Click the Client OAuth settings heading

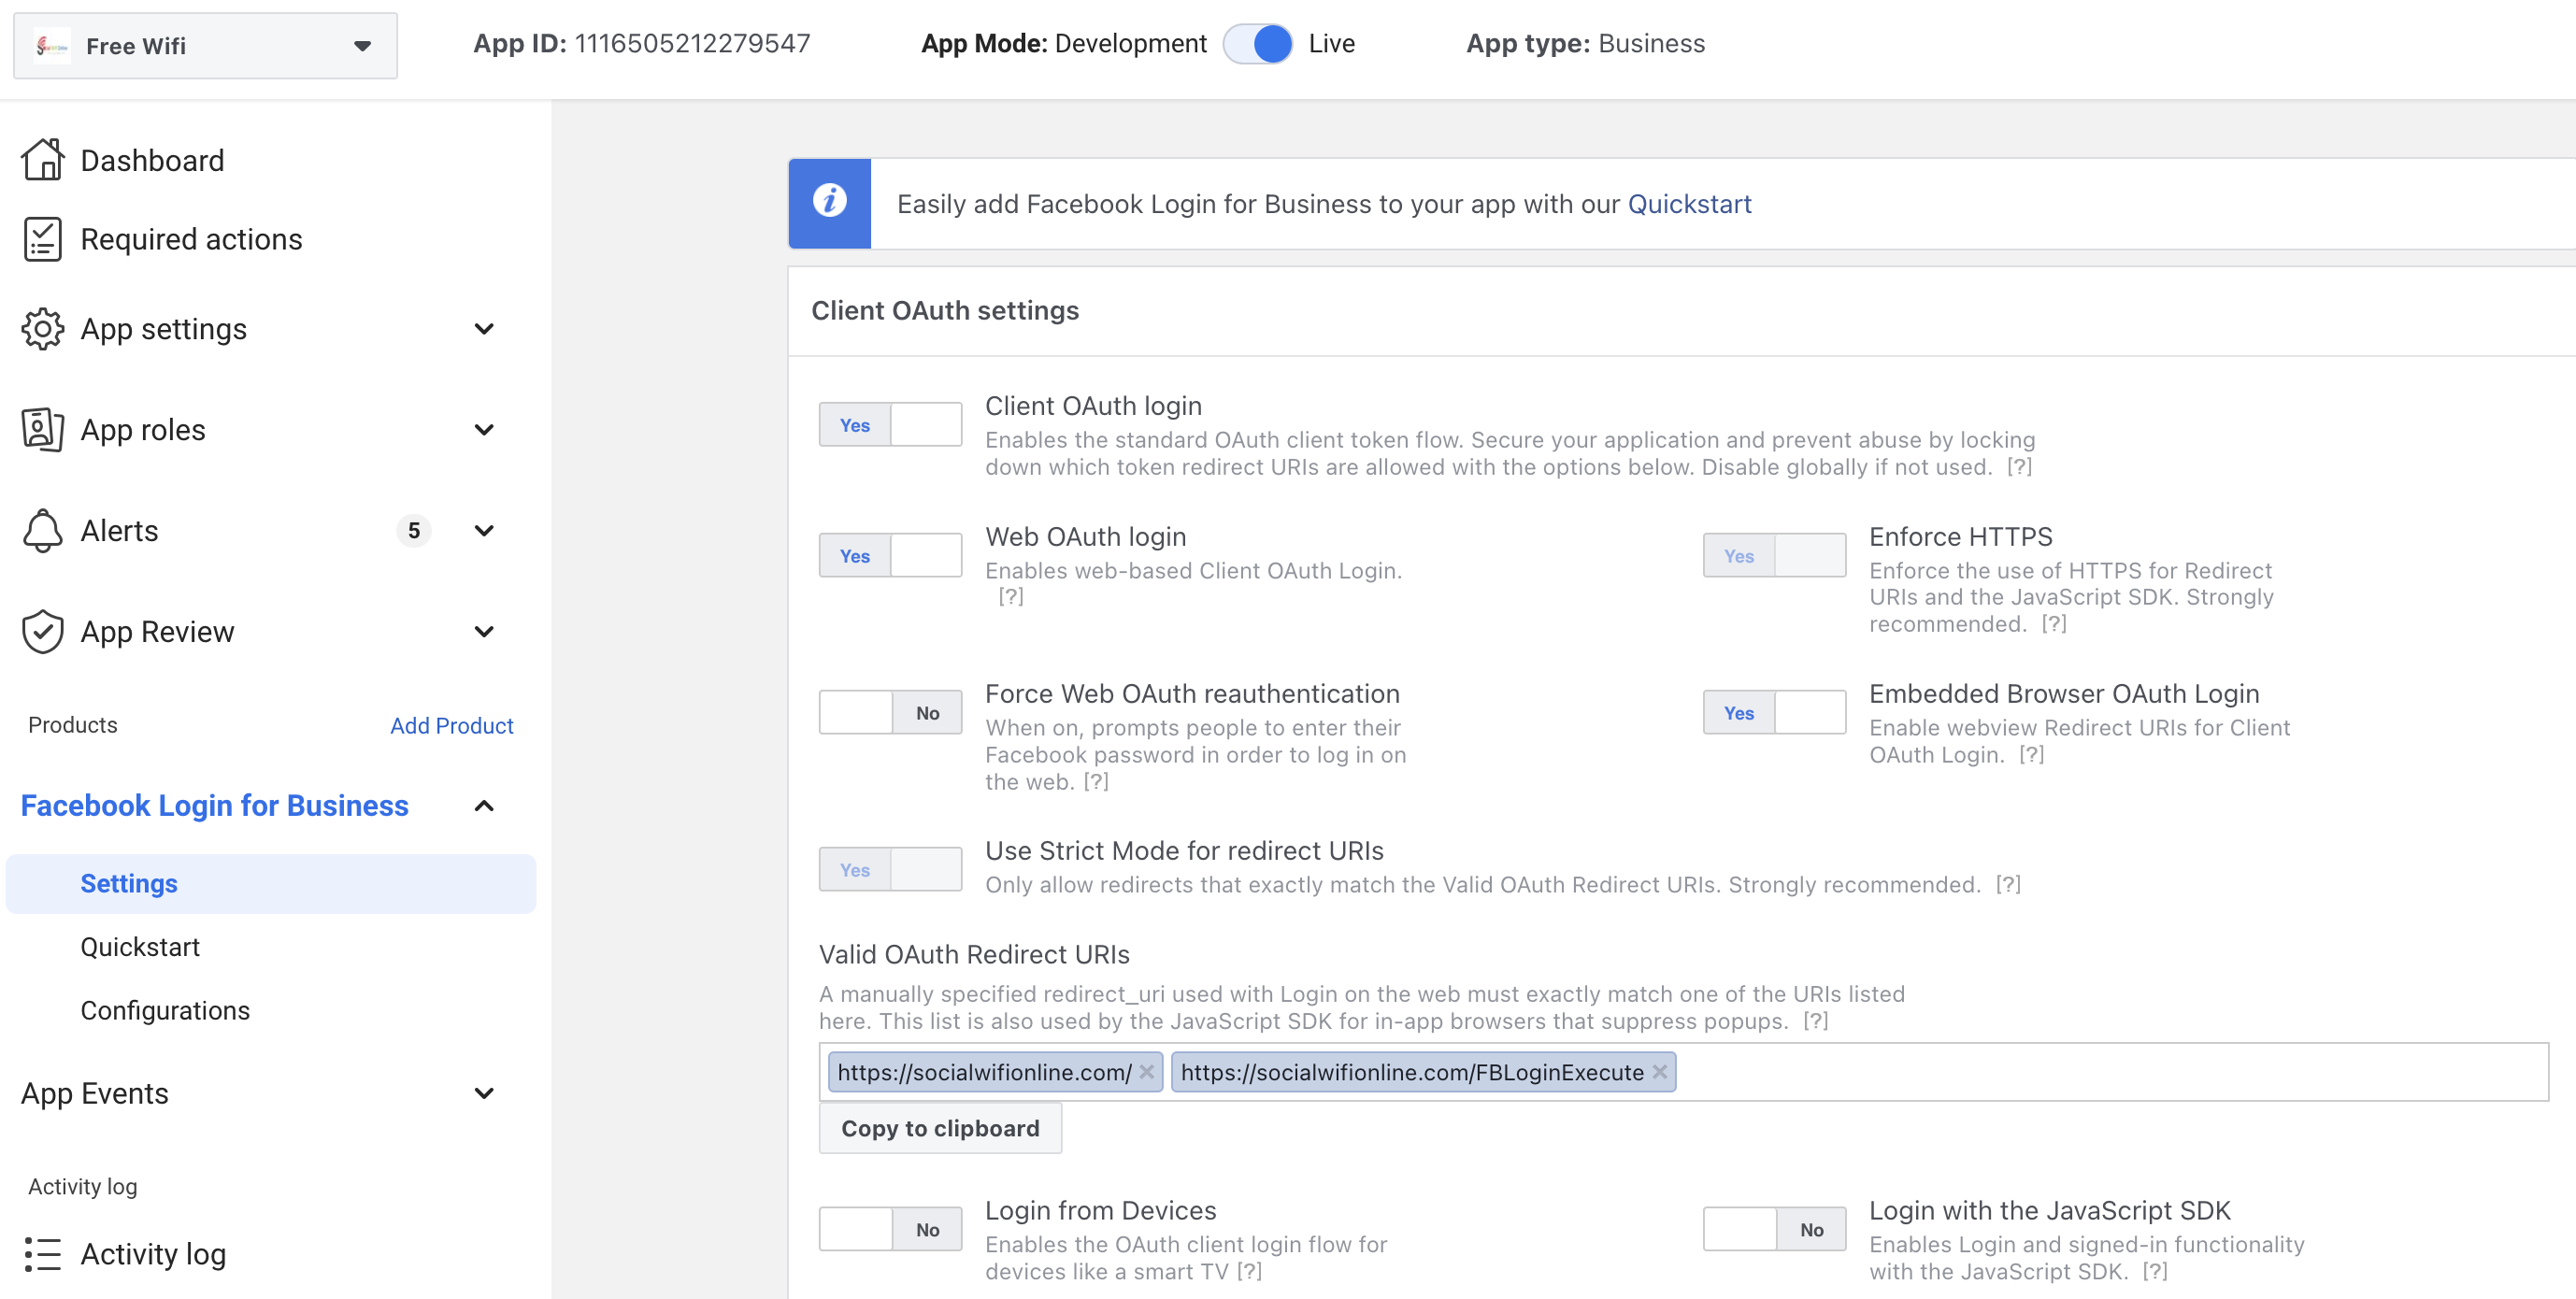945,311
